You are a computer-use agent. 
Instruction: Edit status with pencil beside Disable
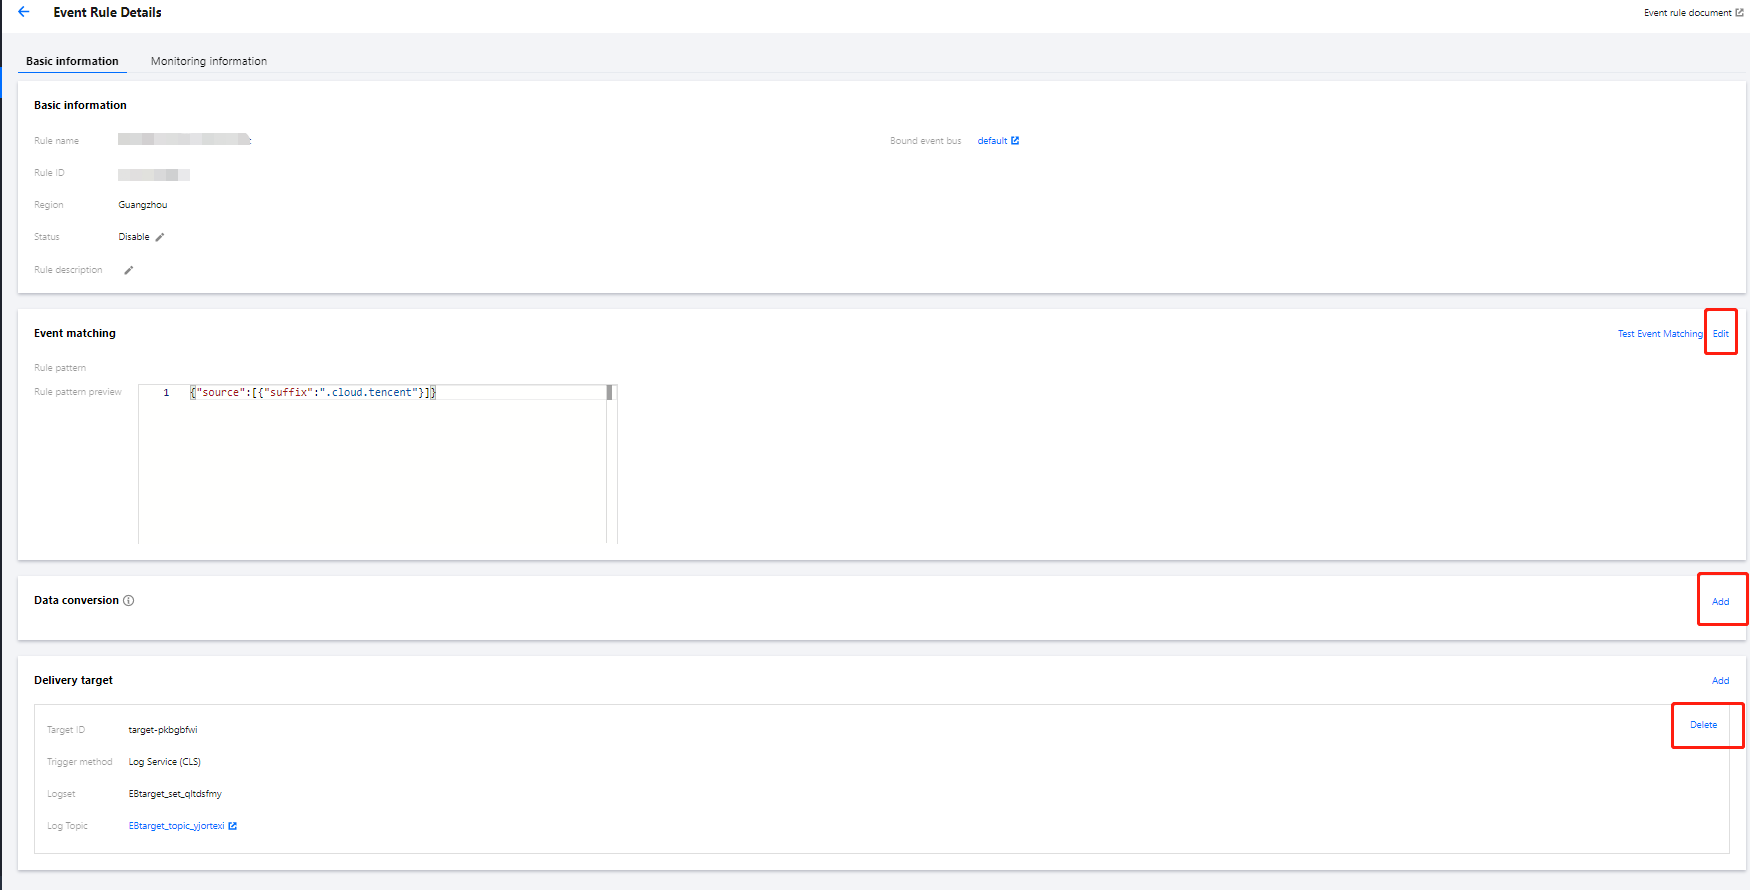160,237
